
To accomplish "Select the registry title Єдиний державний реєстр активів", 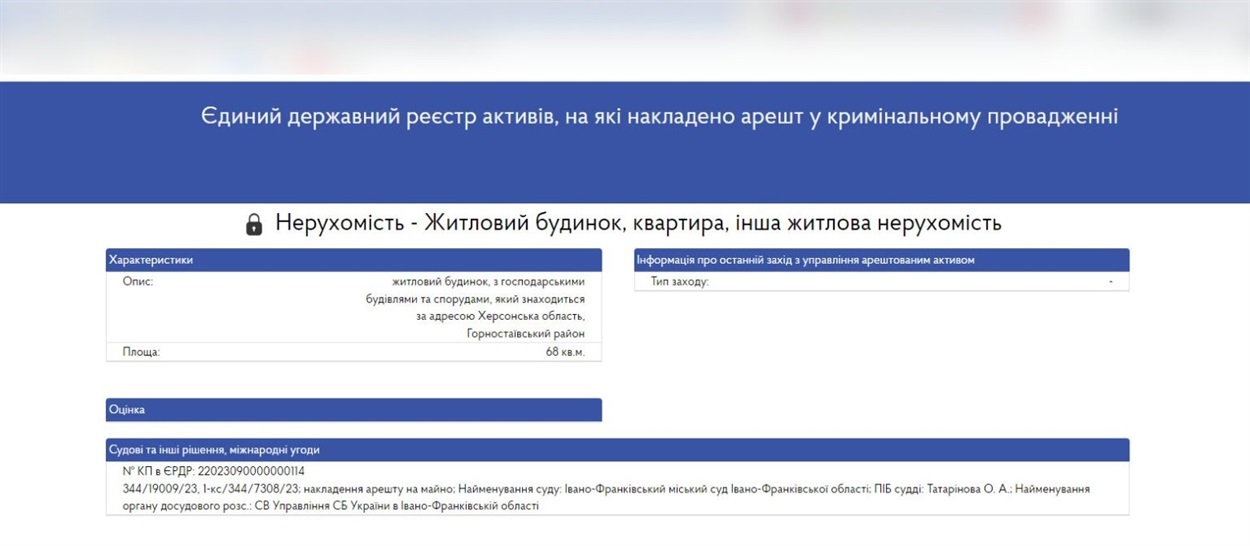I will [x=660, y=117].
